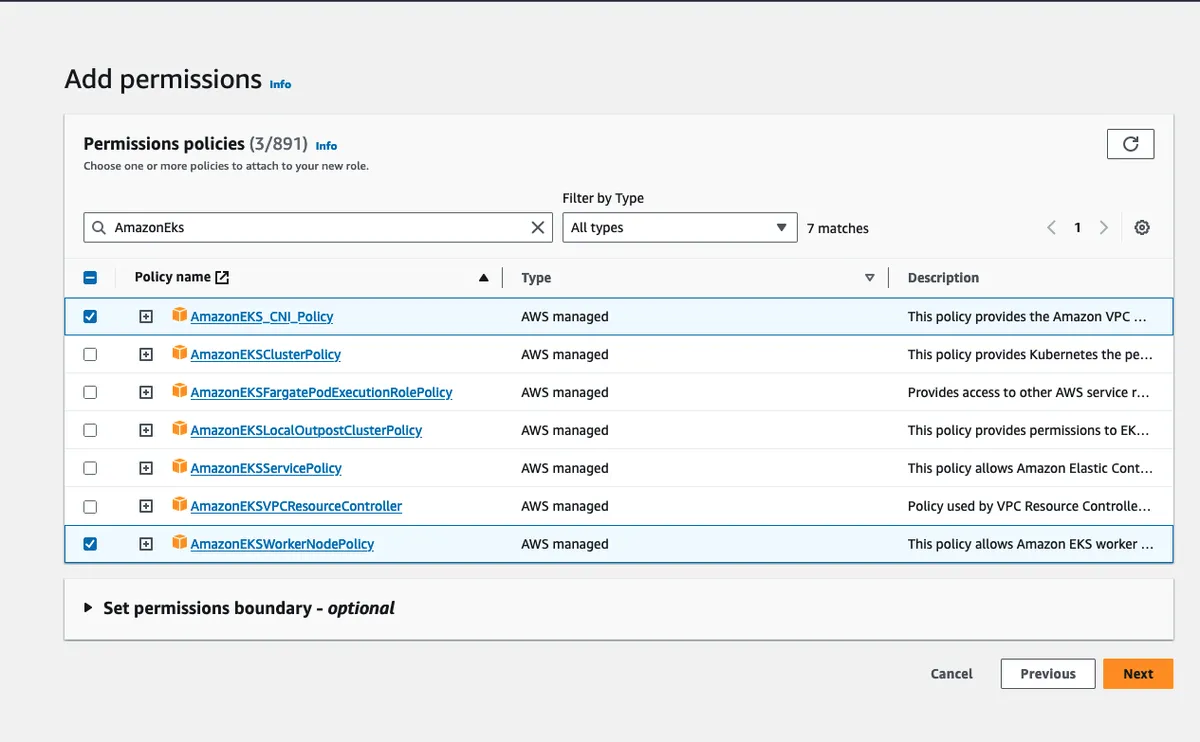Toggle the select-all header checkbox

coord(90,278)
